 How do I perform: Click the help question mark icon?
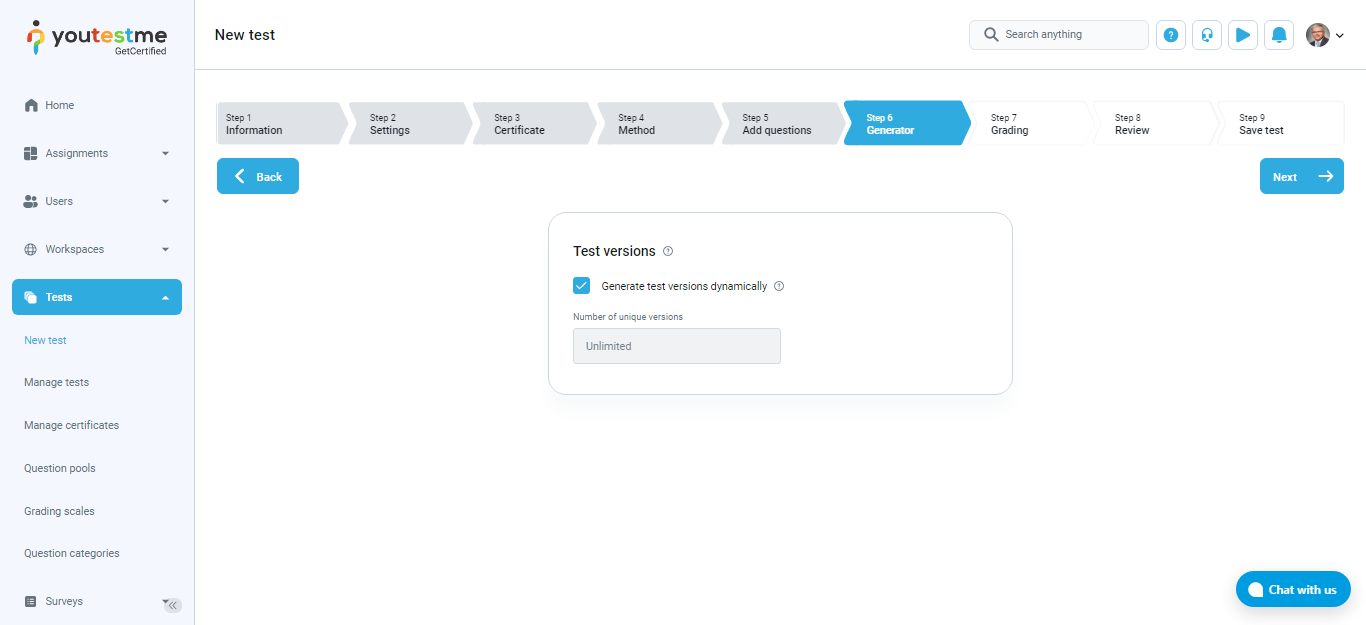(1171, 35)
